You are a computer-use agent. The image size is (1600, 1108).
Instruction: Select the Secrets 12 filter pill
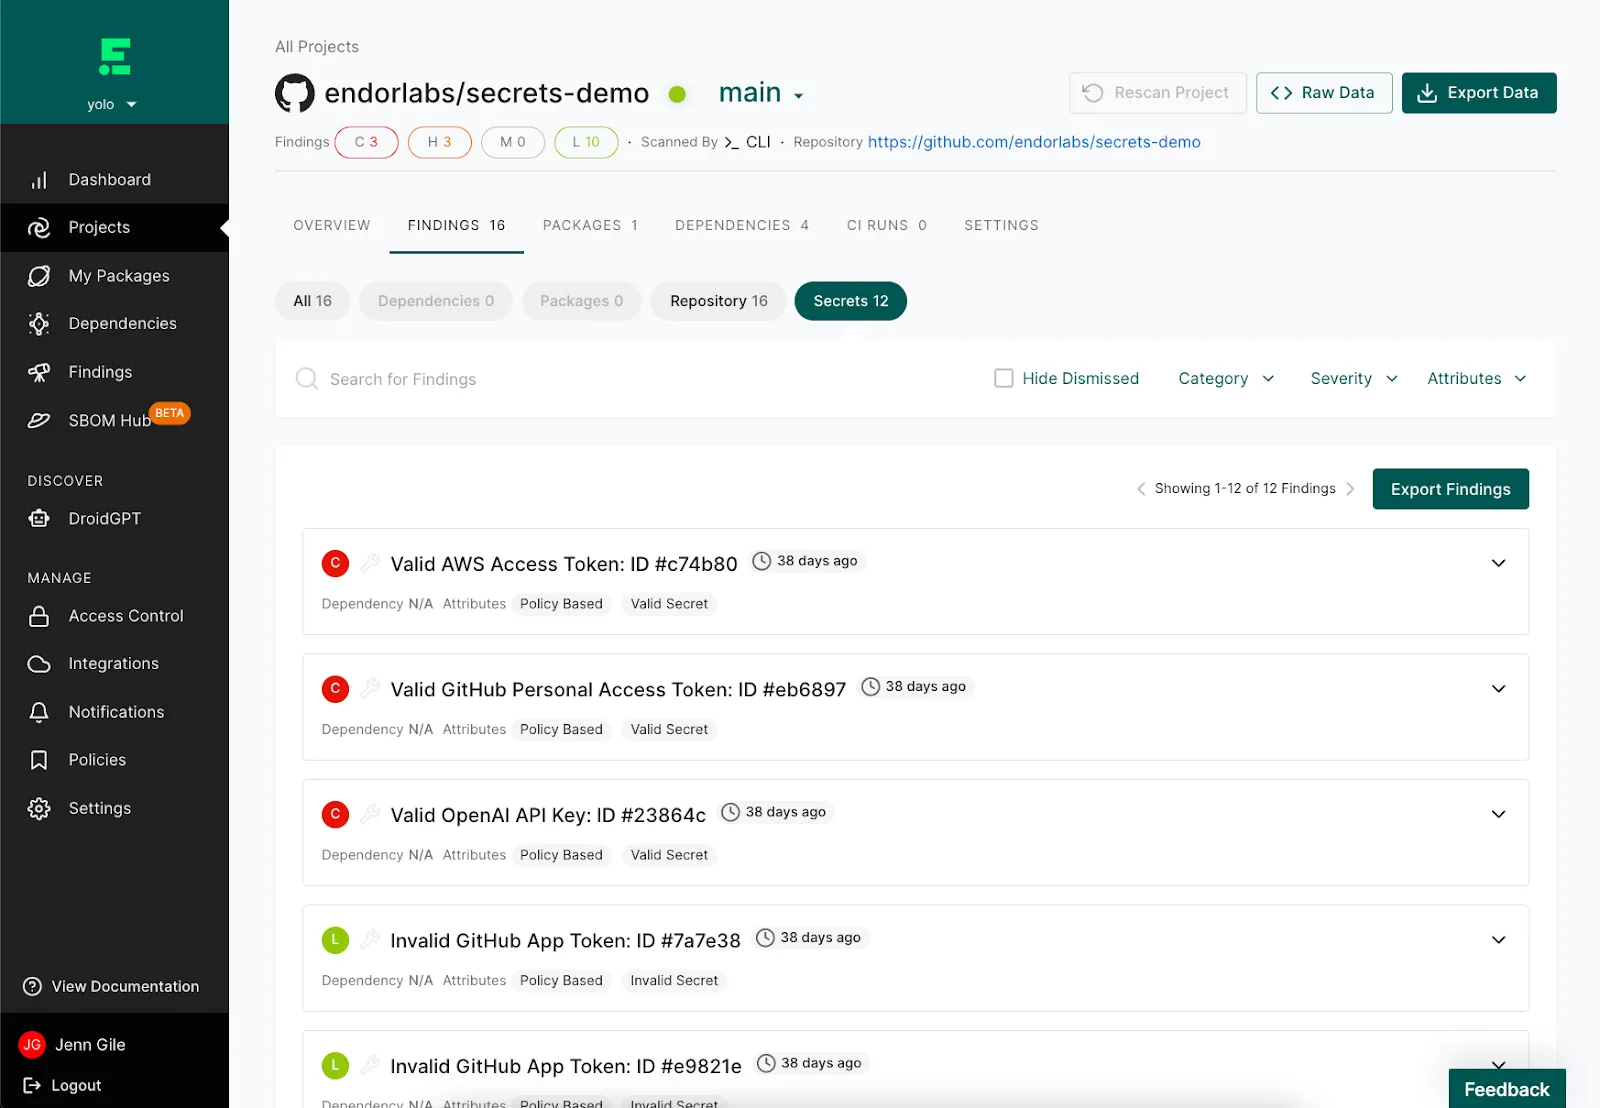851,301
